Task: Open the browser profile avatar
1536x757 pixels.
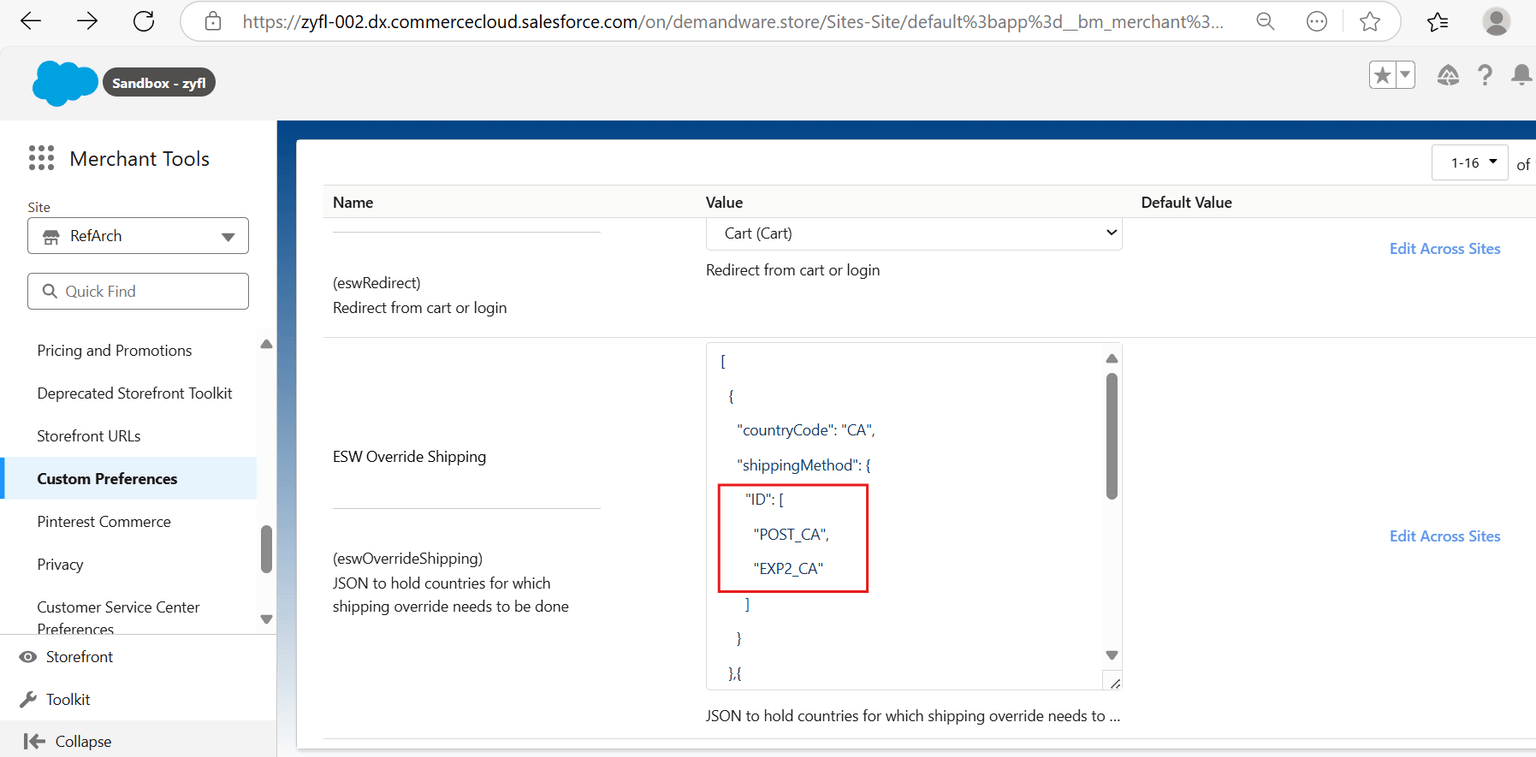Action: [x=1496, y=21]
